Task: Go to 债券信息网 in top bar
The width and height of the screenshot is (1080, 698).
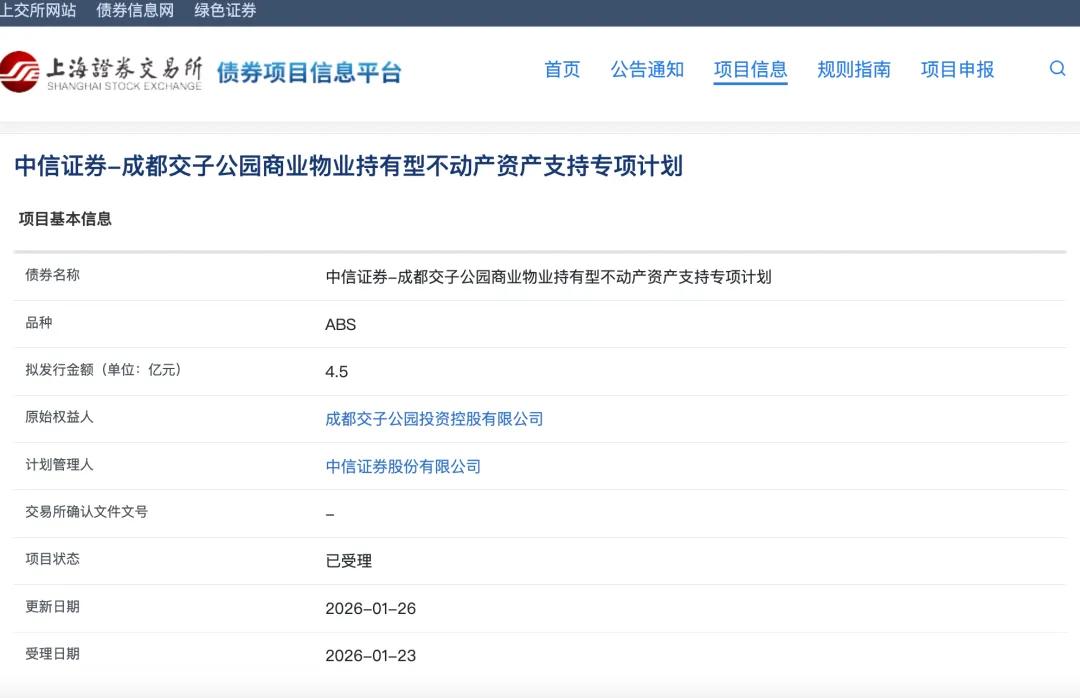Action: pos(135,10)
